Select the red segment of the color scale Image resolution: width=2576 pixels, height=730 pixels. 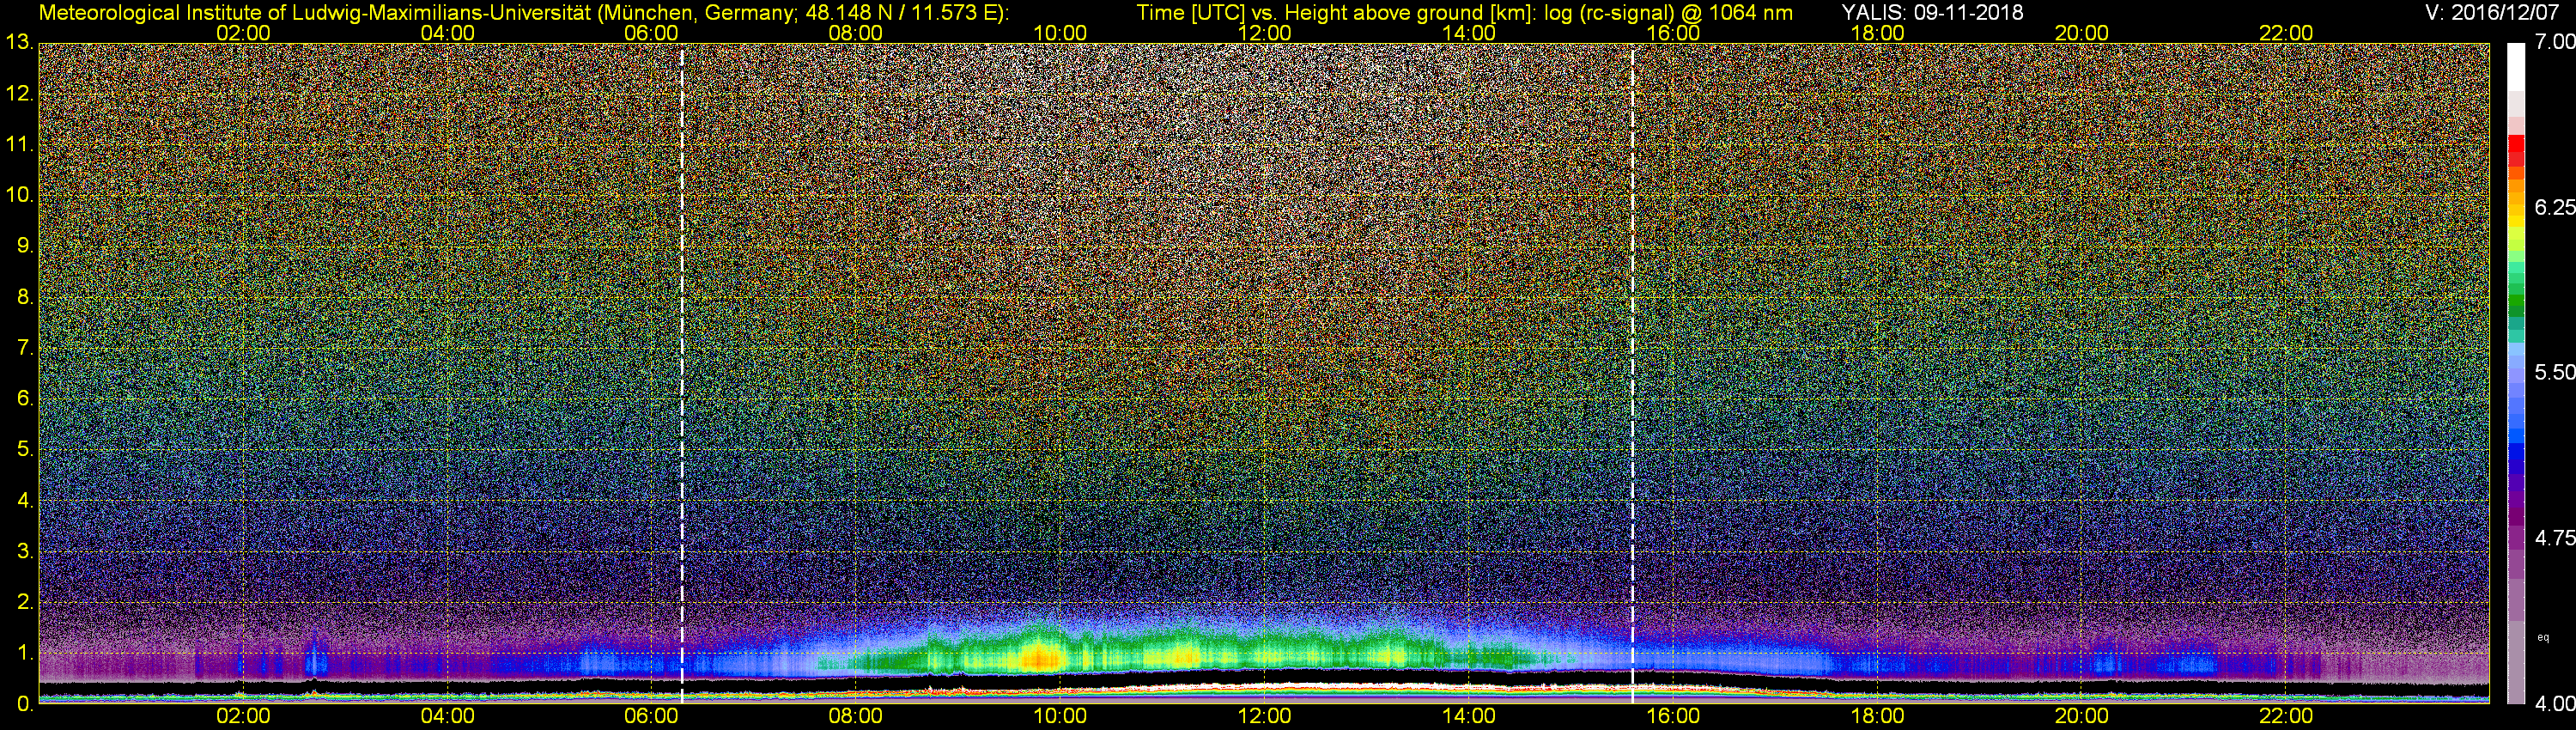[2516, 149]
